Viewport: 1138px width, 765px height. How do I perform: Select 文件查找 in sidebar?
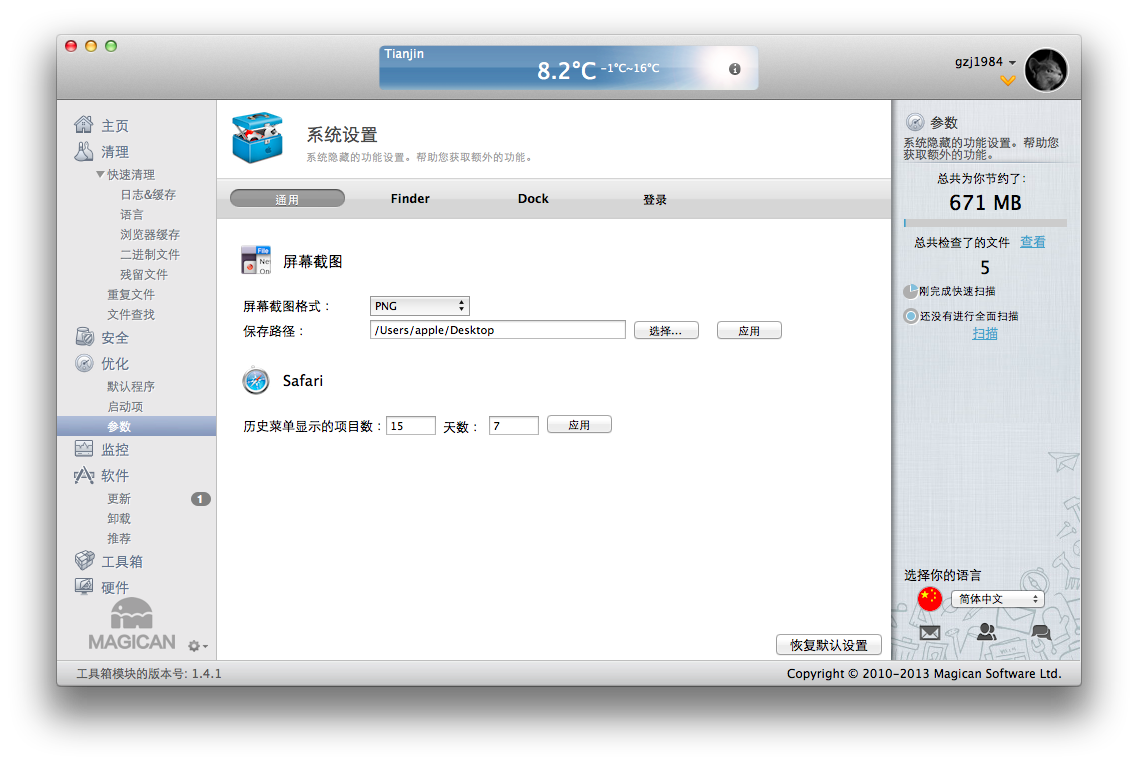tap(131, 314)
